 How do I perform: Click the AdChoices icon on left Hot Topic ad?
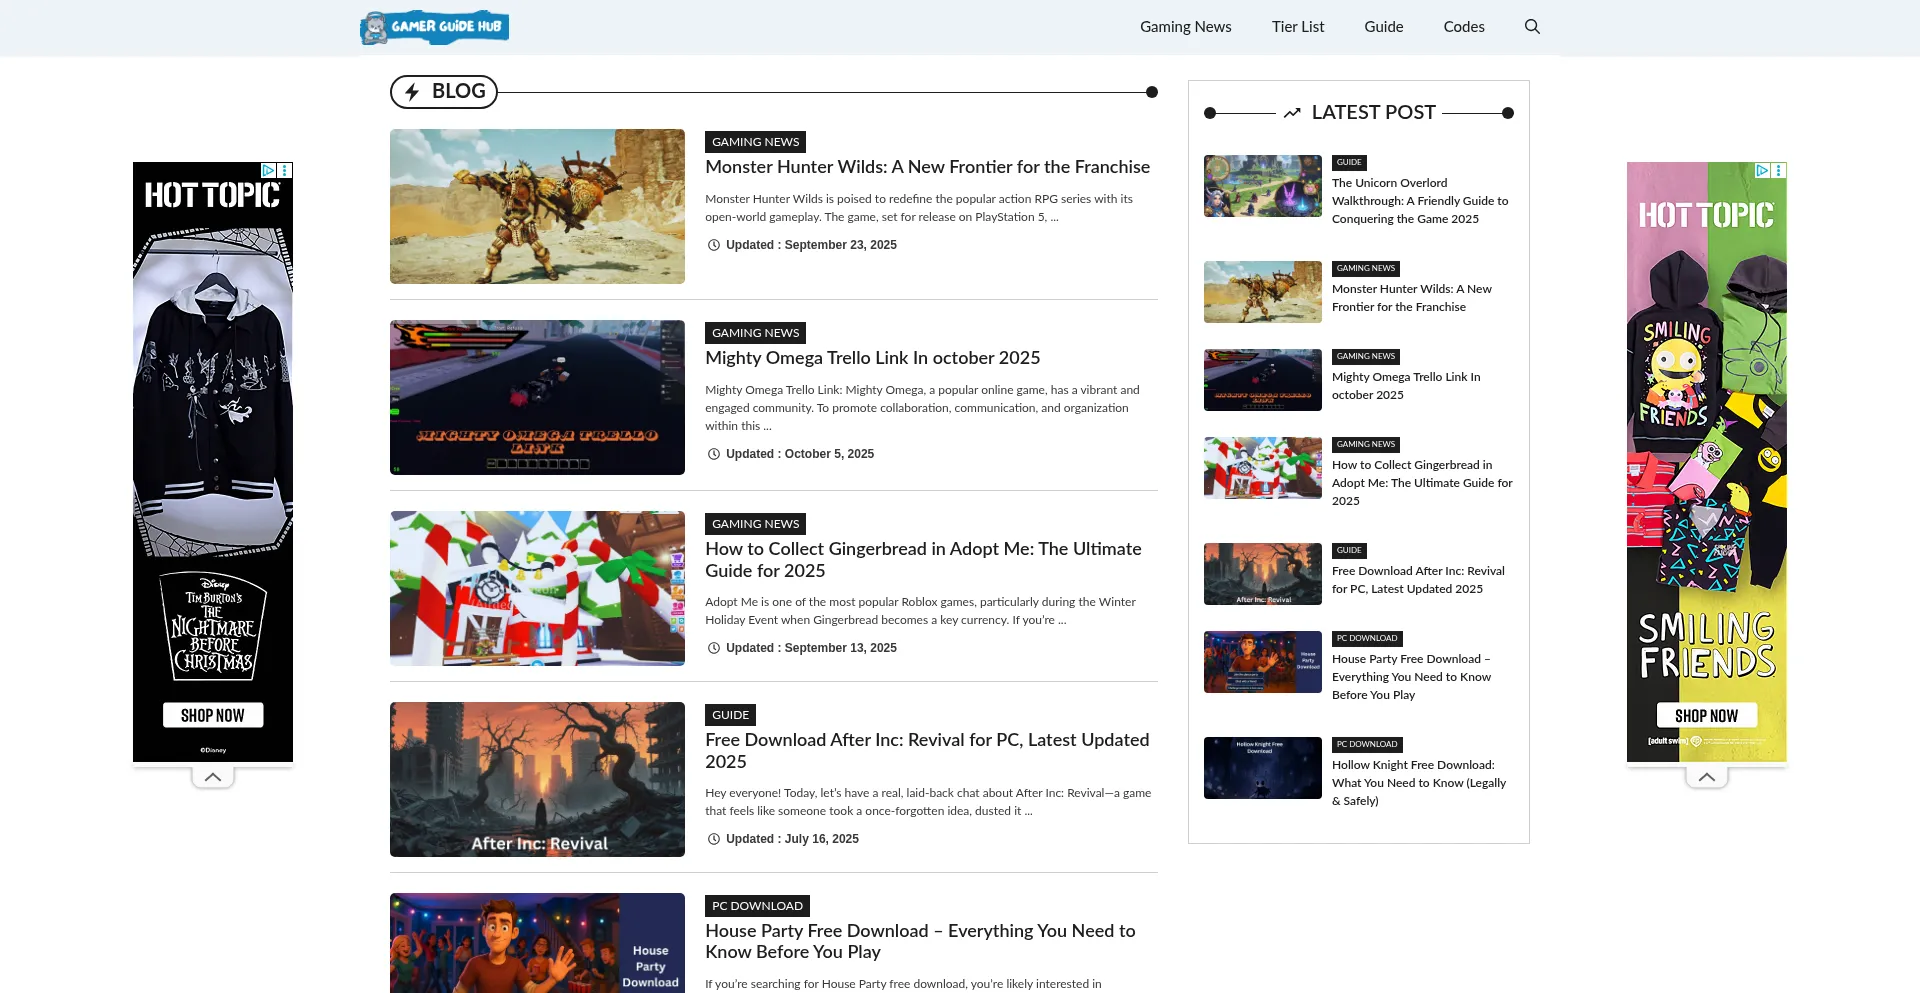[x=268, y=171]
